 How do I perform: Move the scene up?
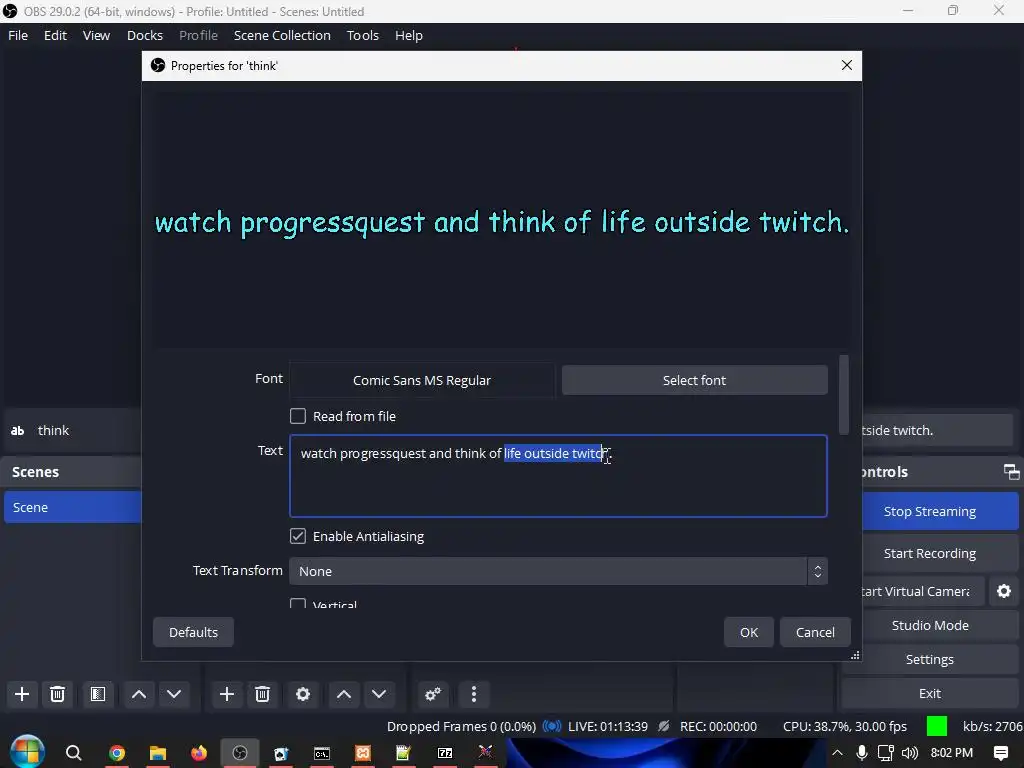pos(139,694)
